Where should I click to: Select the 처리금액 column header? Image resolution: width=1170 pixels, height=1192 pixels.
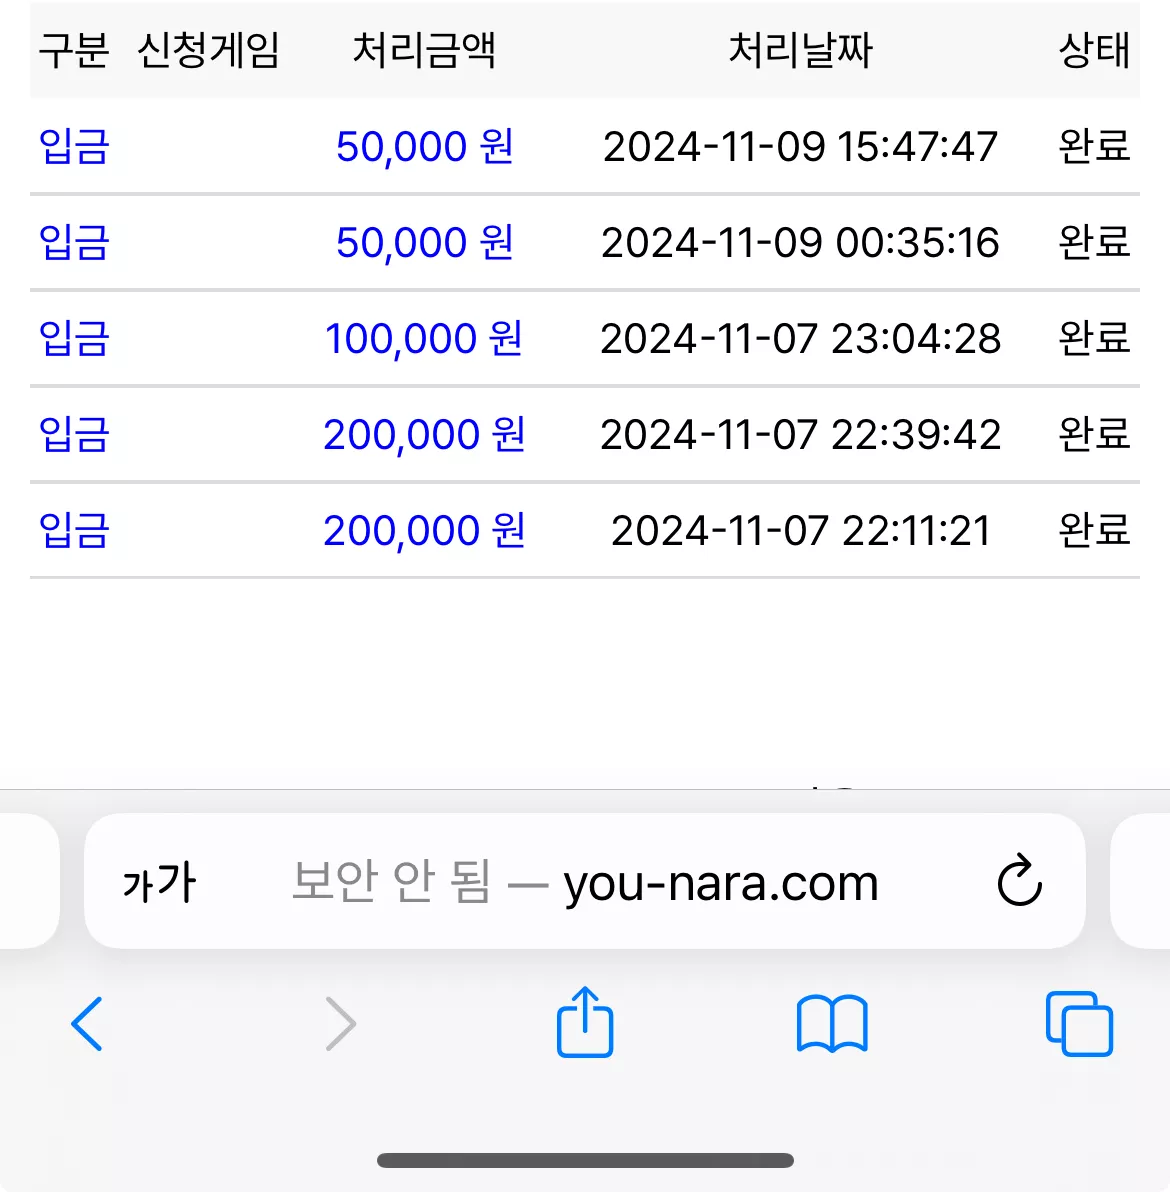tap(424, 50)
